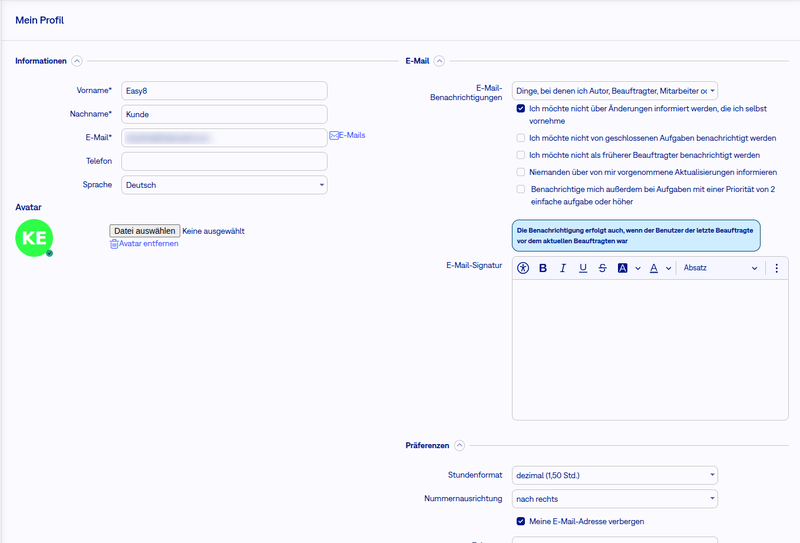Toggle italic formatting in signature editor
The height and width of the screenshot is (543, 800).
click(x=563, y=268)
